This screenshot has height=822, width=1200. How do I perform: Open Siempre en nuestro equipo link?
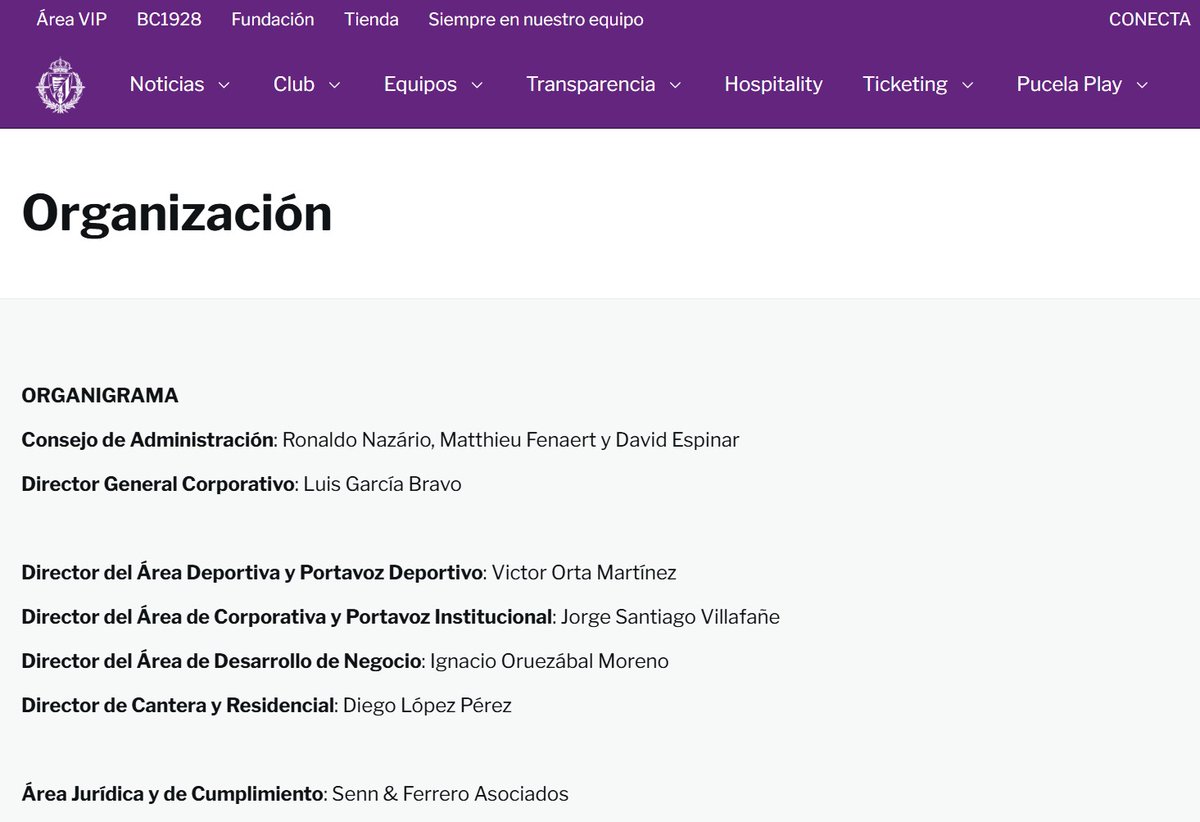pos(536,19)
